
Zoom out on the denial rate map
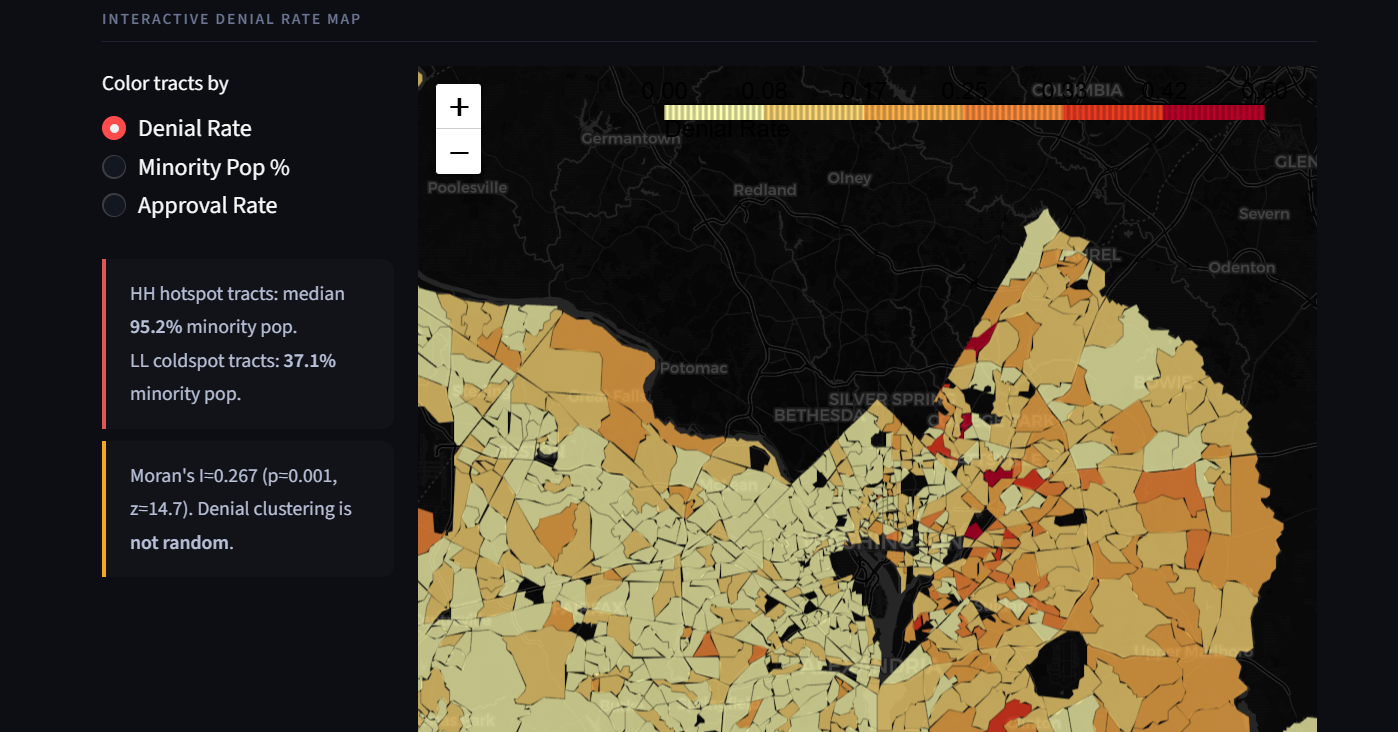click(459, 152)
